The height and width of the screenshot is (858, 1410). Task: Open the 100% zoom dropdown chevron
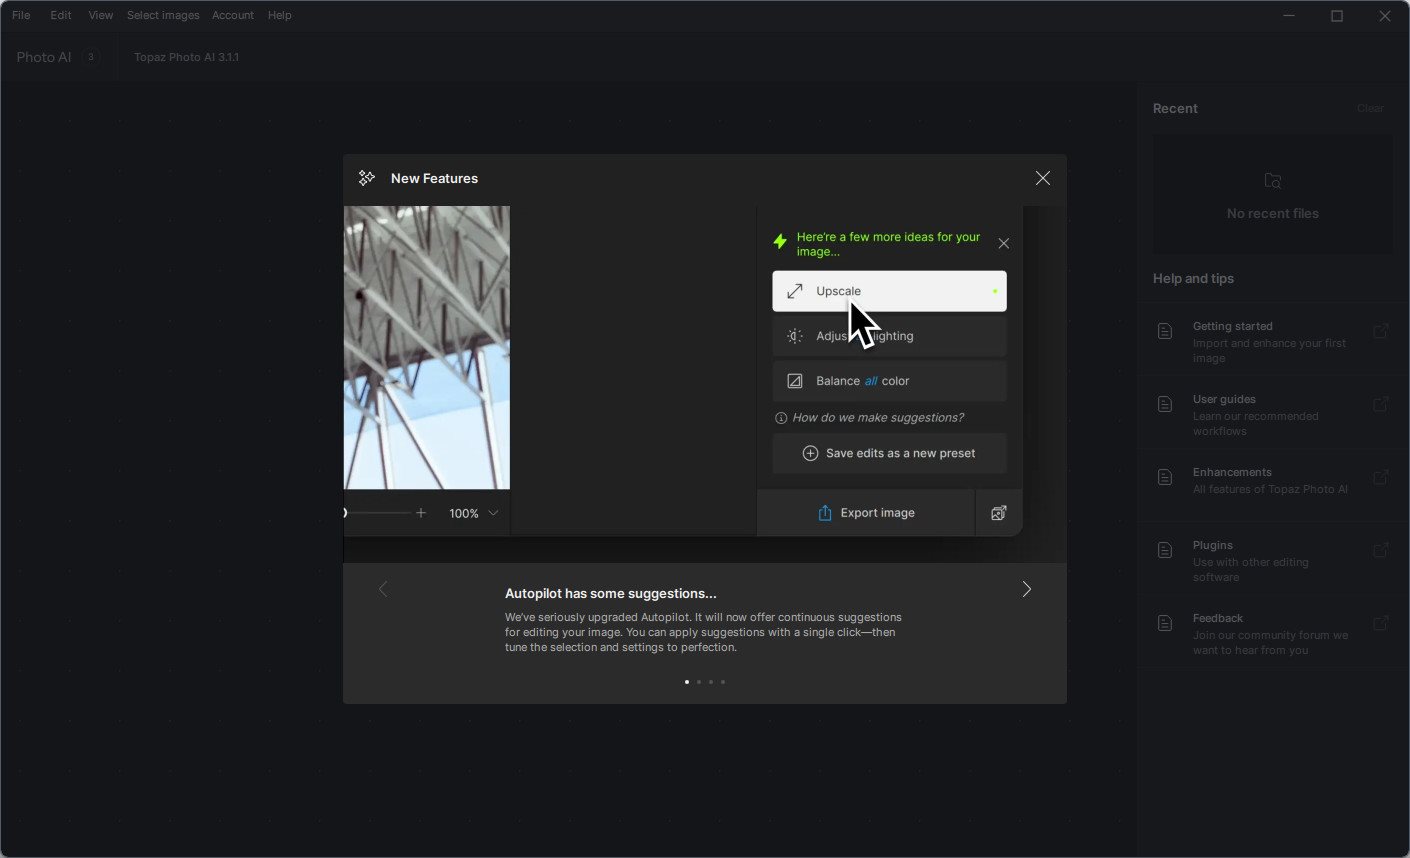point(493,513)
